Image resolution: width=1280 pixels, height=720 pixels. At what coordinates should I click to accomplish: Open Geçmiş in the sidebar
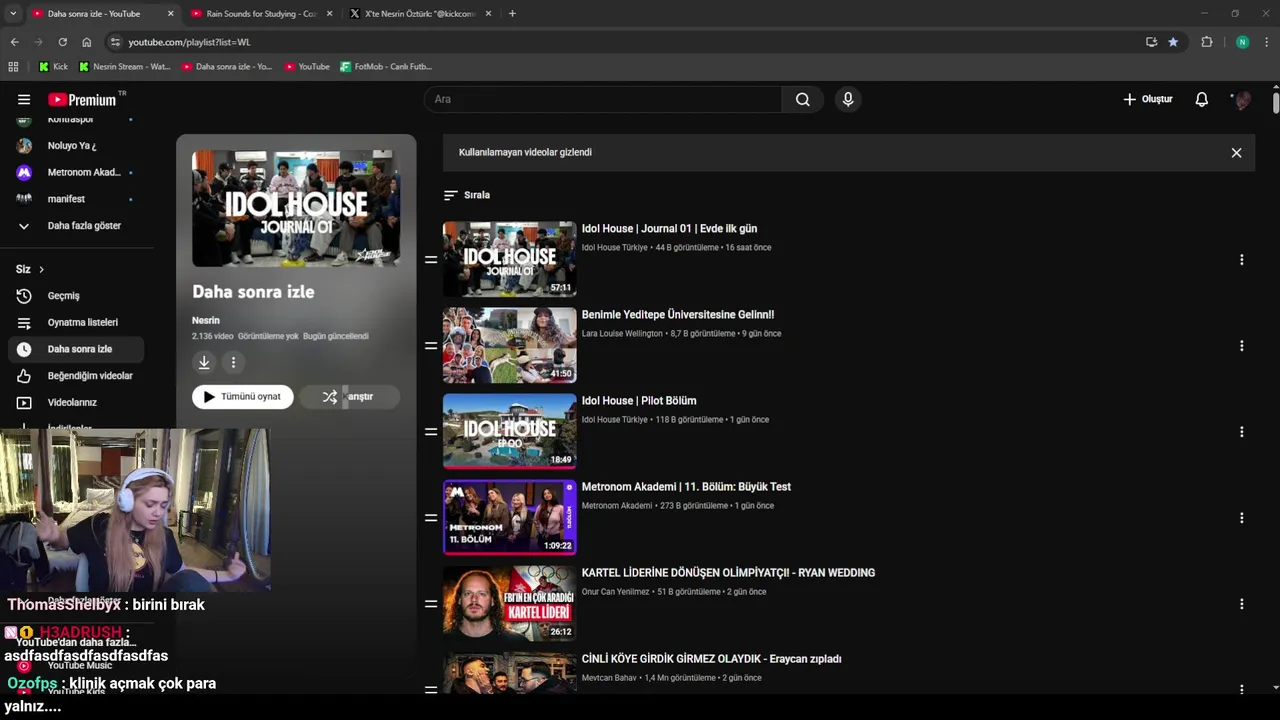pyautogui.click(x=77, y=296)
